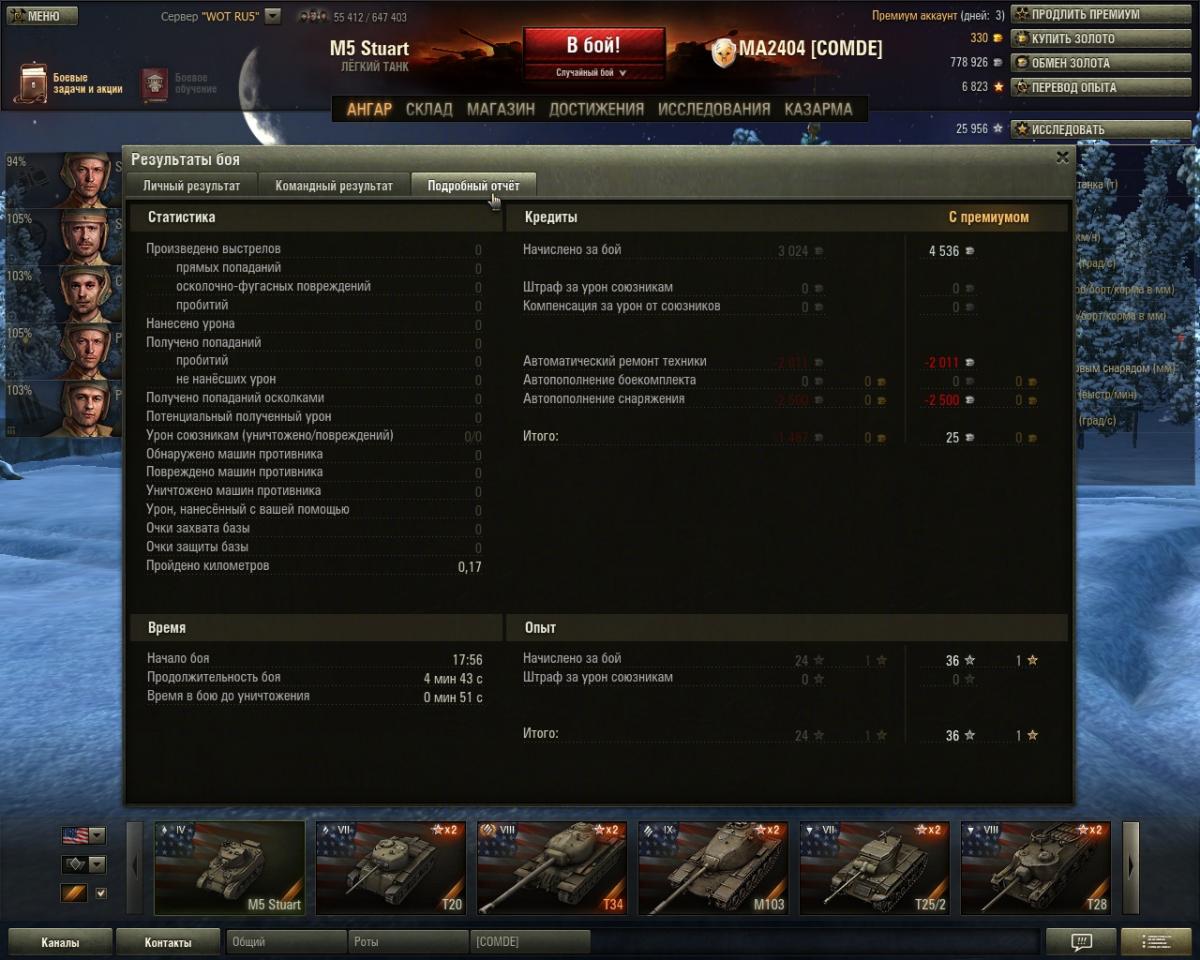The width and height of the screenshot is (1200, 960).
Task: Open Каналы chat button
Action: click(60, 942)
